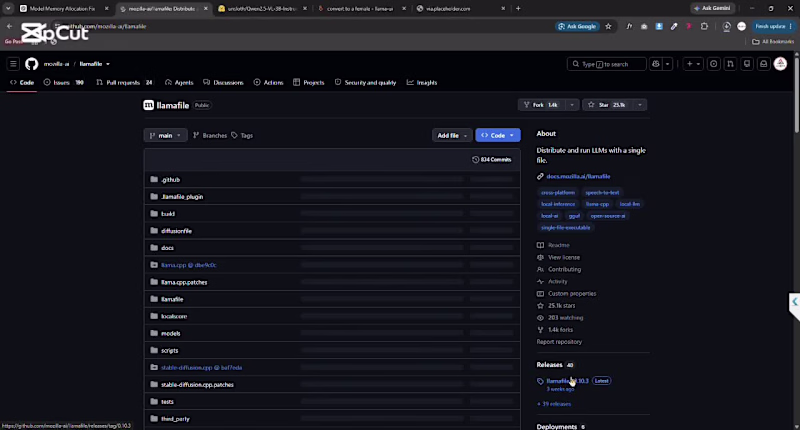Click the browser address bar URL
800x430 pixels.
[106, 27]
